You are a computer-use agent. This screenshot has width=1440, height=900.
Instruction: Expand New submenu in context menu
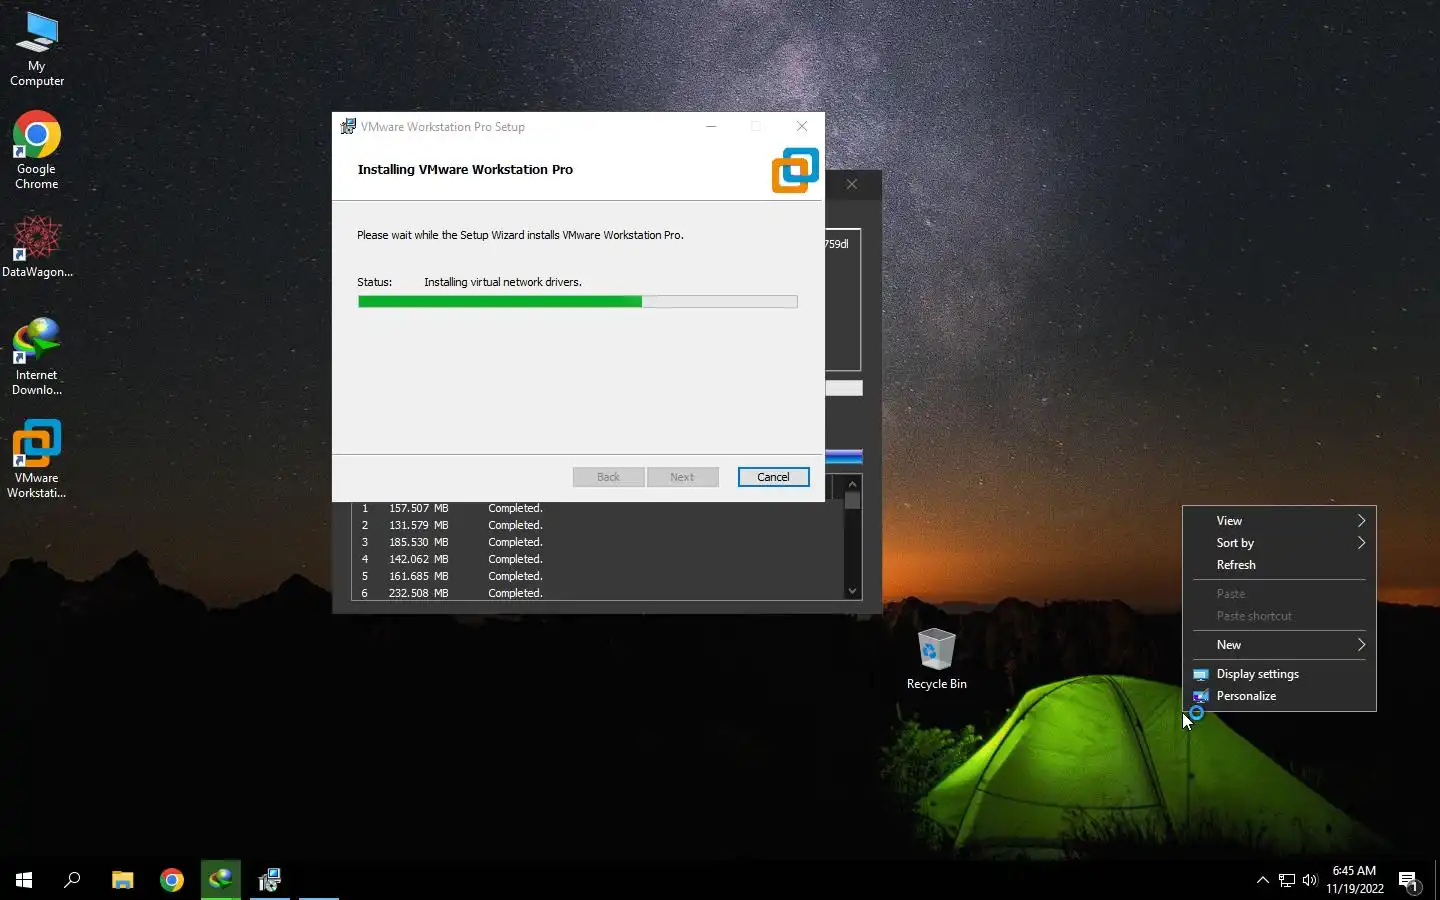pos(1279,645)
